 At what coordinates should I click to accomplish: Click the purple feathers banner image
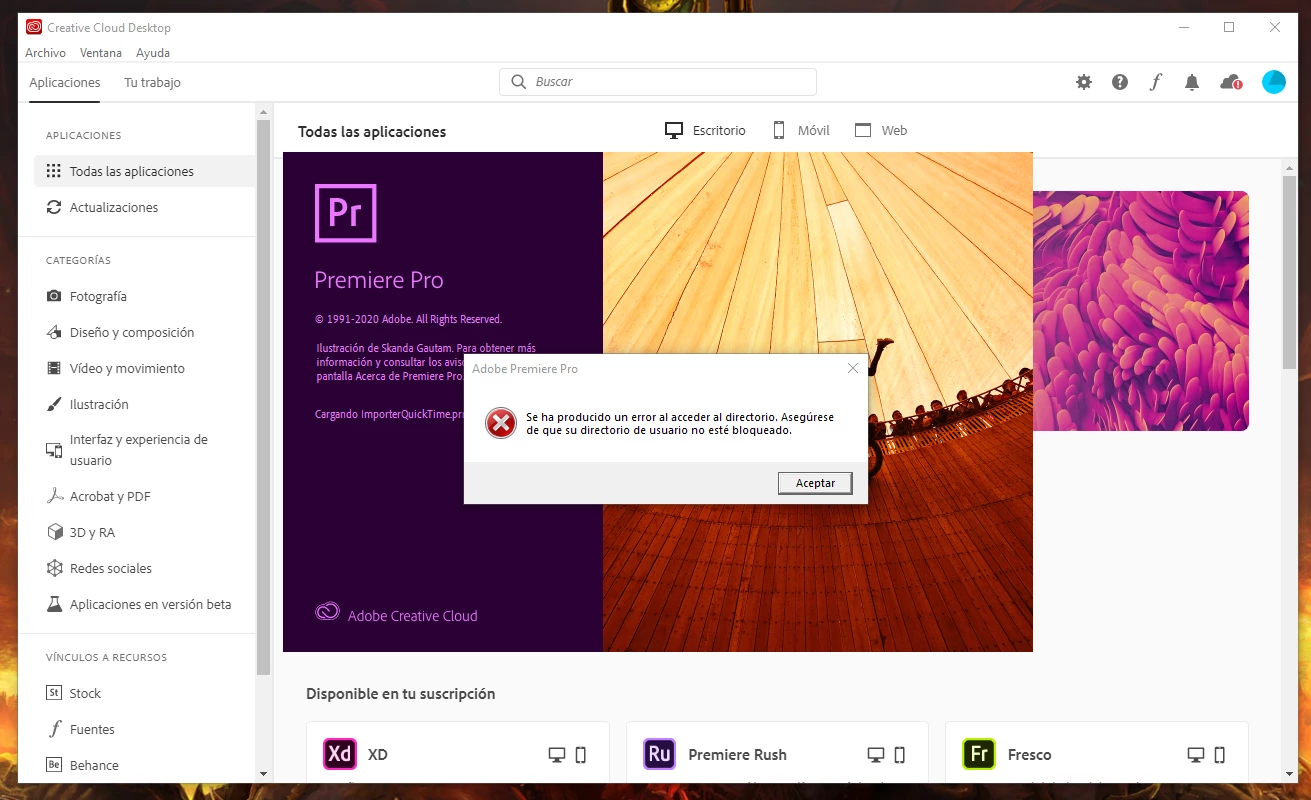tap(1141, 311)
